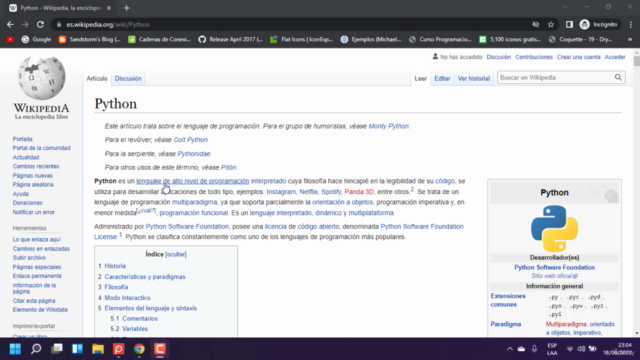Open Página aleatoria in the sidebar

[x=33, y=184]
